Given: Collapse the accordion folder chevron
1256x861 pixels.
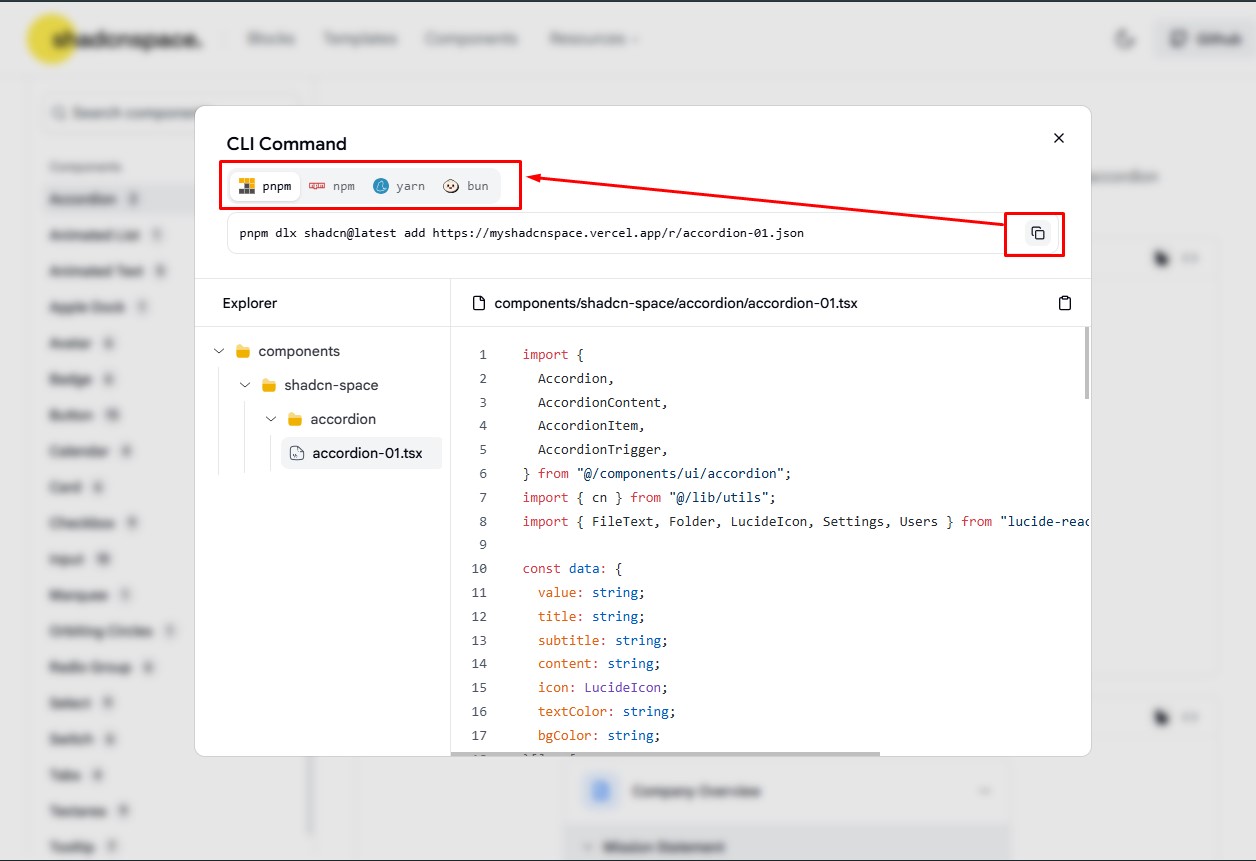Looking at the screenshot, I should (x=271, y=419).
